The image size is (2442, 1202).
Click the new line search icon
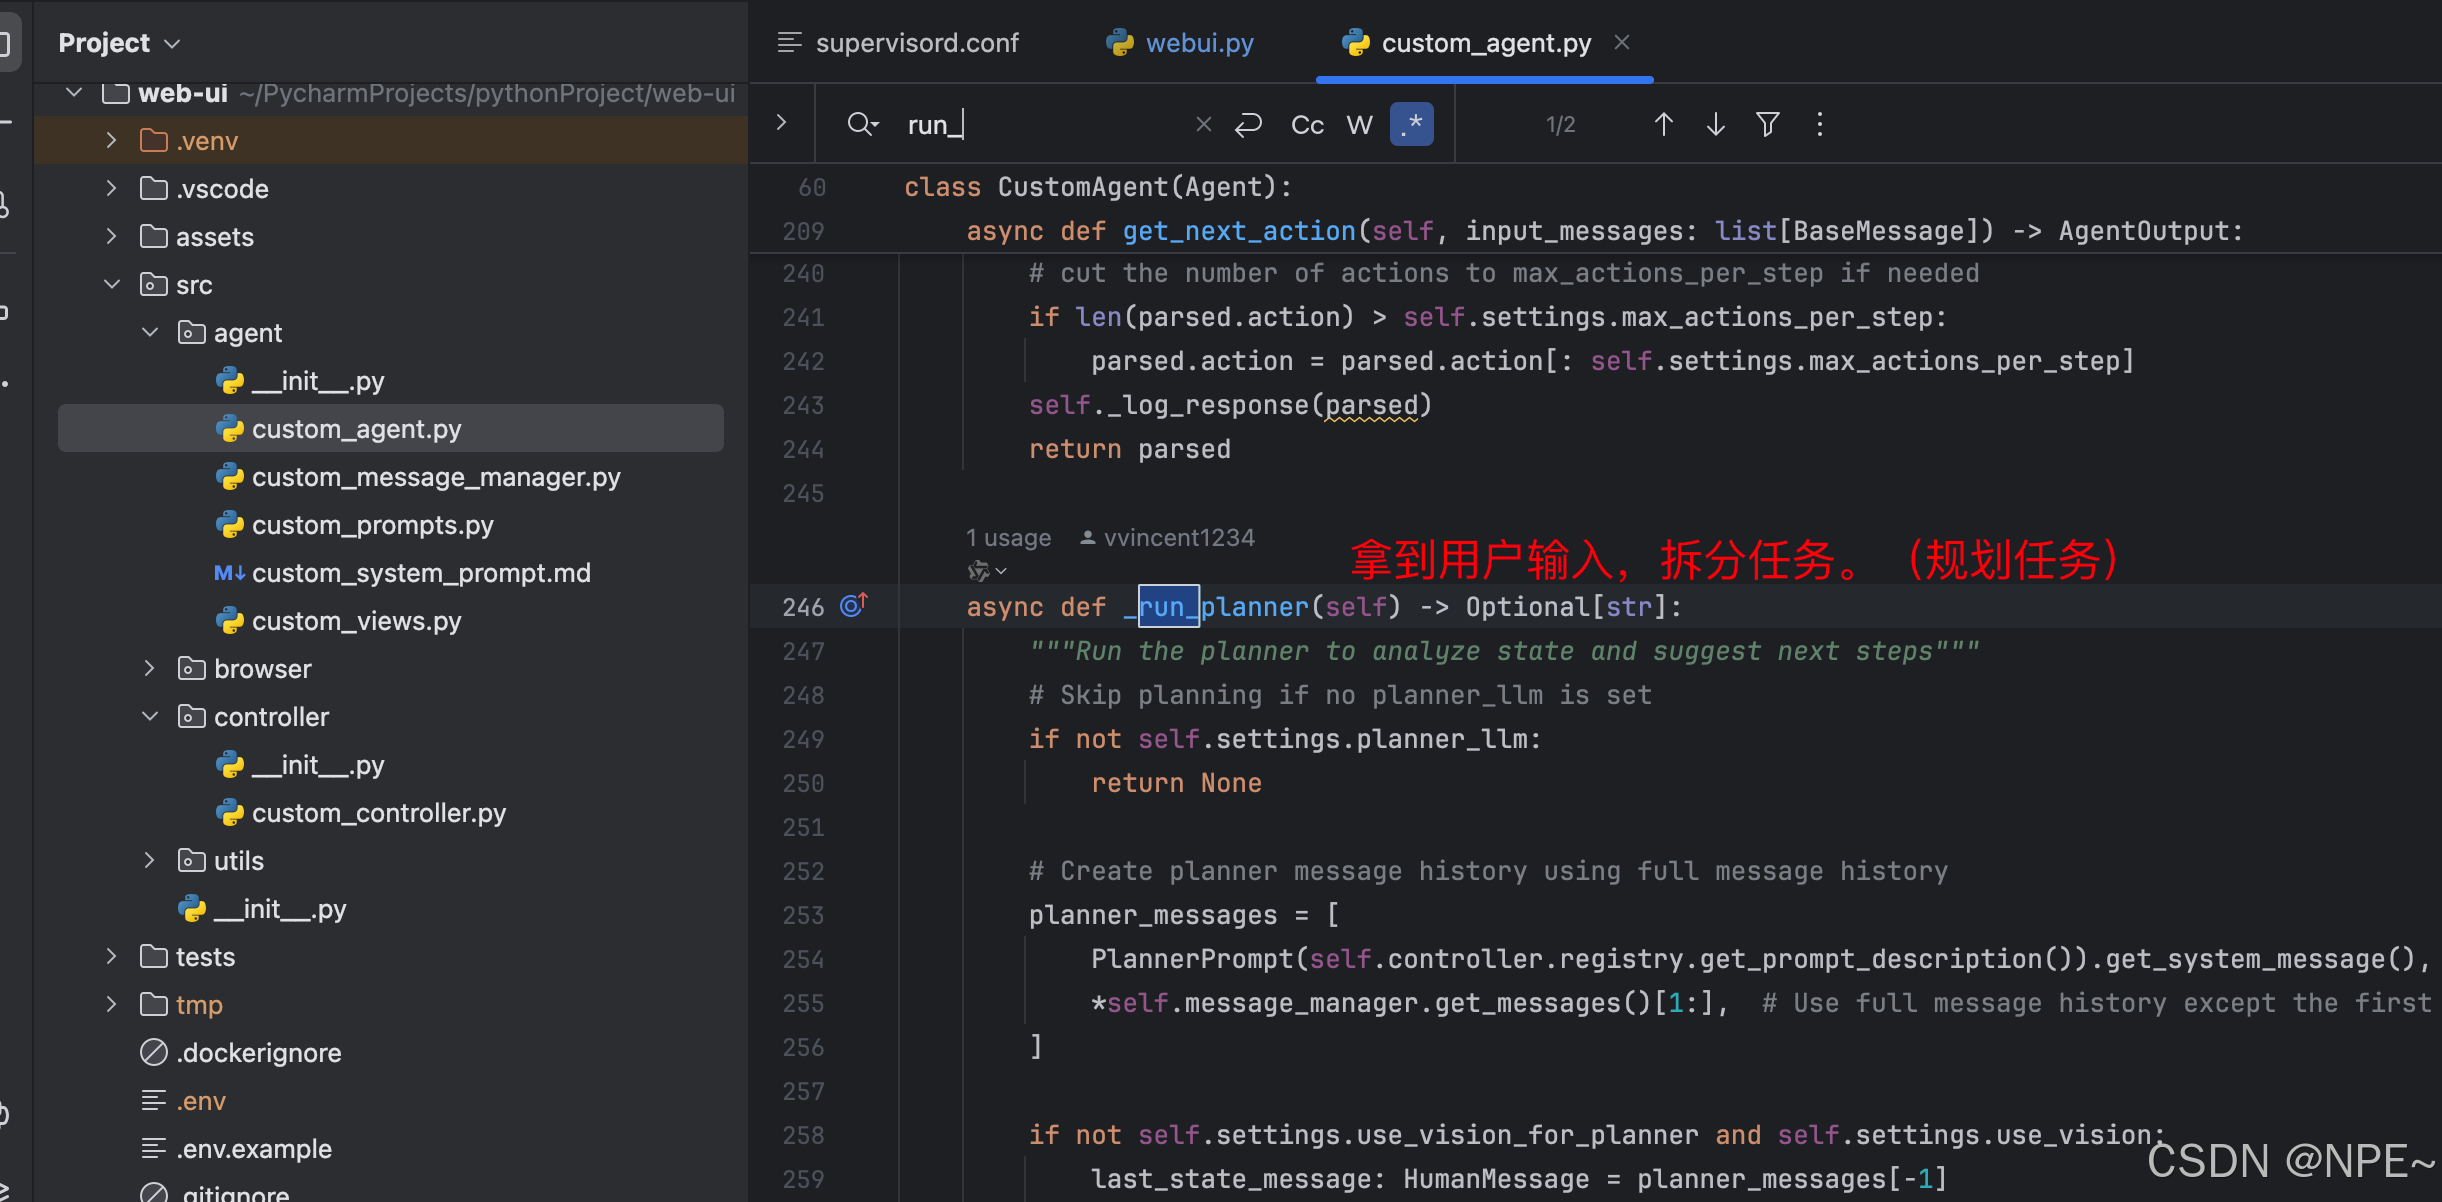click(x=1248, y=124)
